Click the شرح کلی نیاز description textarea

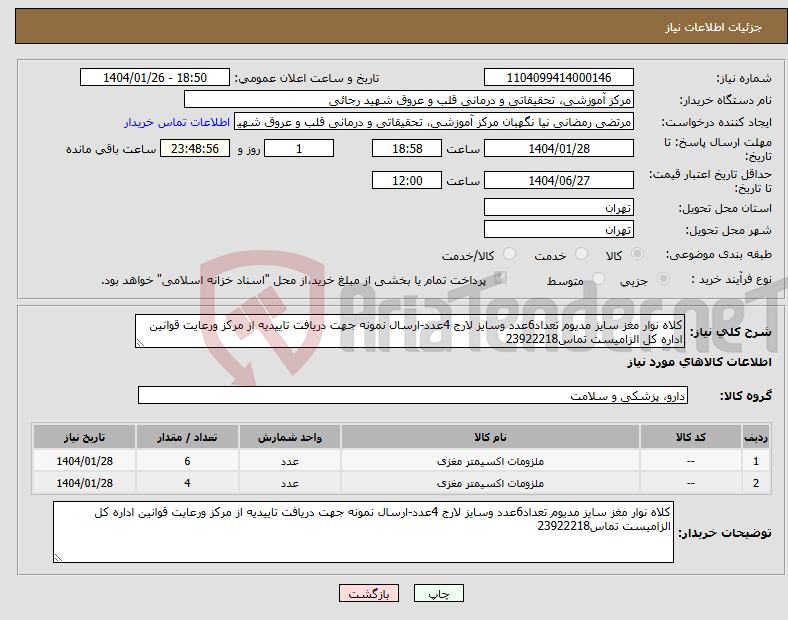(410, 332)
